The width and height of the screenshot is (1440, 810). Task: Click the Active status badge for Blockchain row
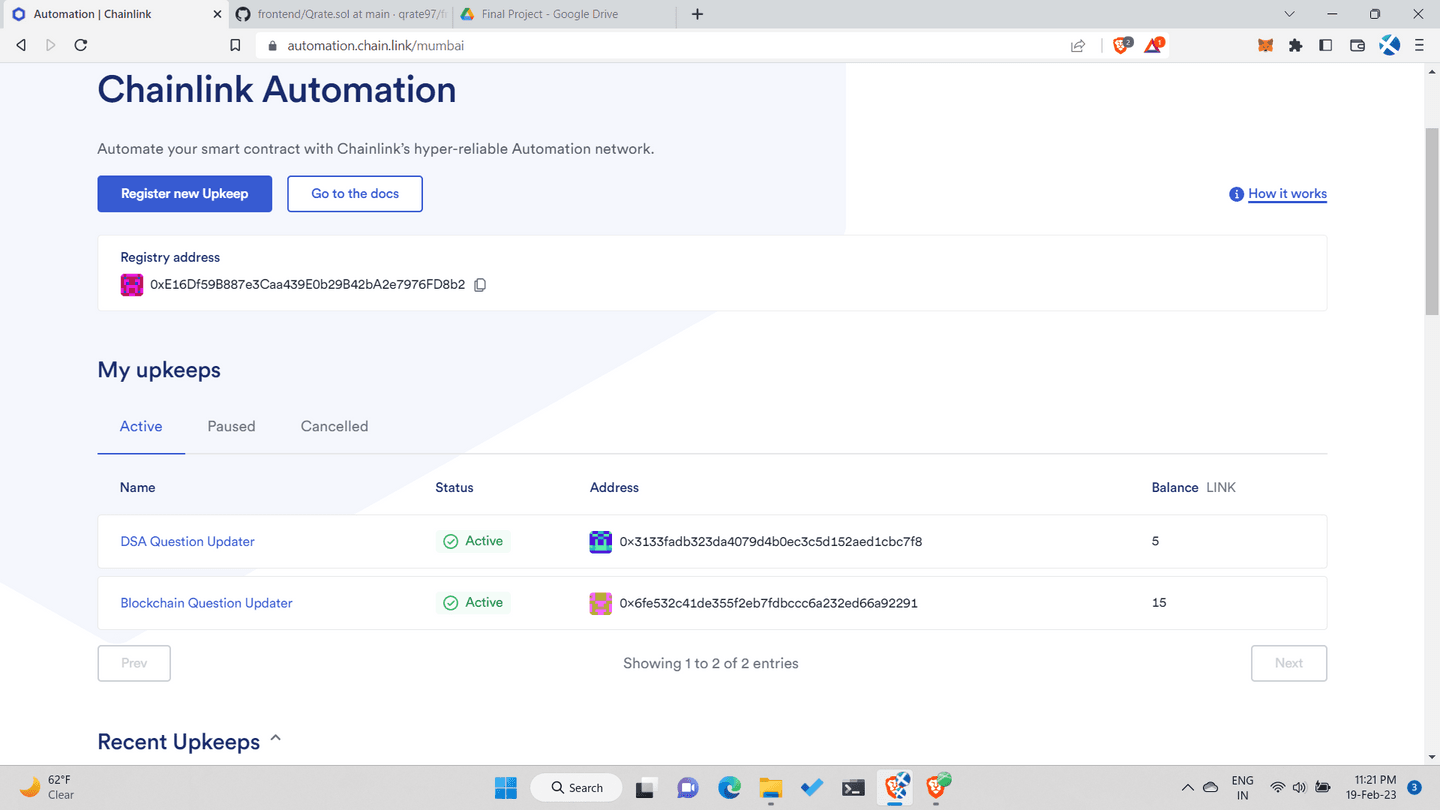coord(473,603)
